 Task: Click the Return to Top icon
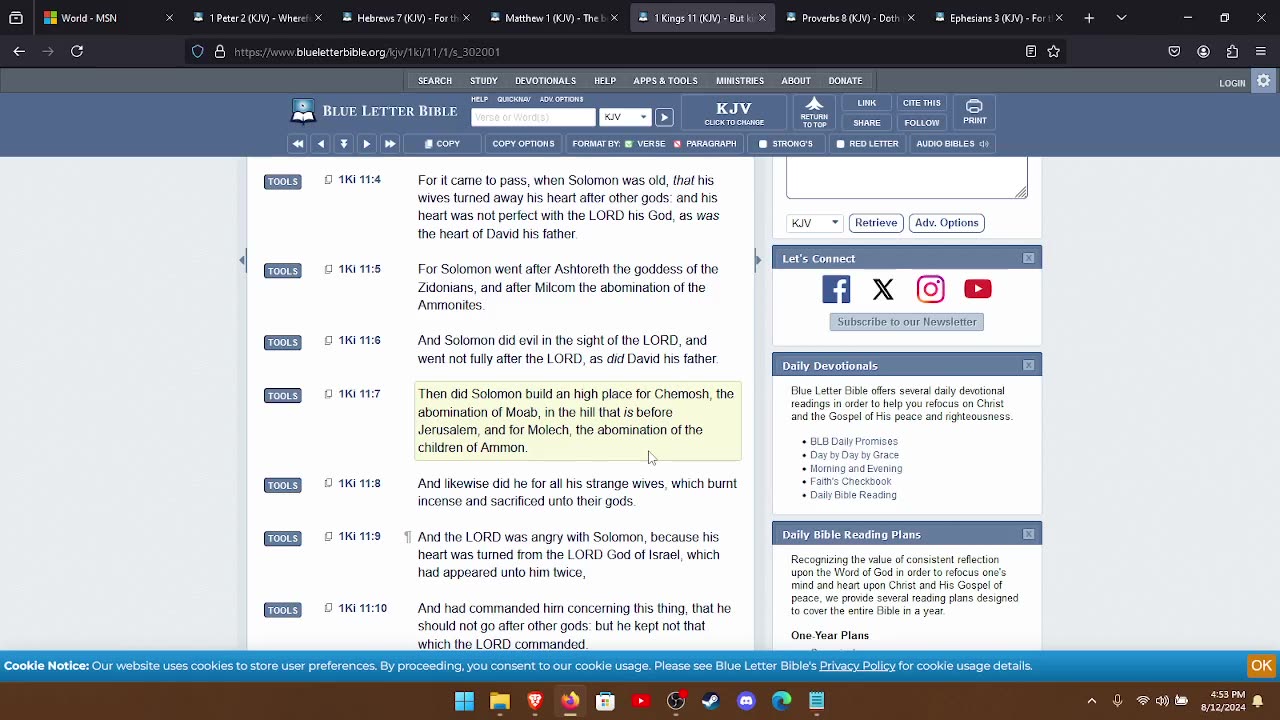click(814, 113)
